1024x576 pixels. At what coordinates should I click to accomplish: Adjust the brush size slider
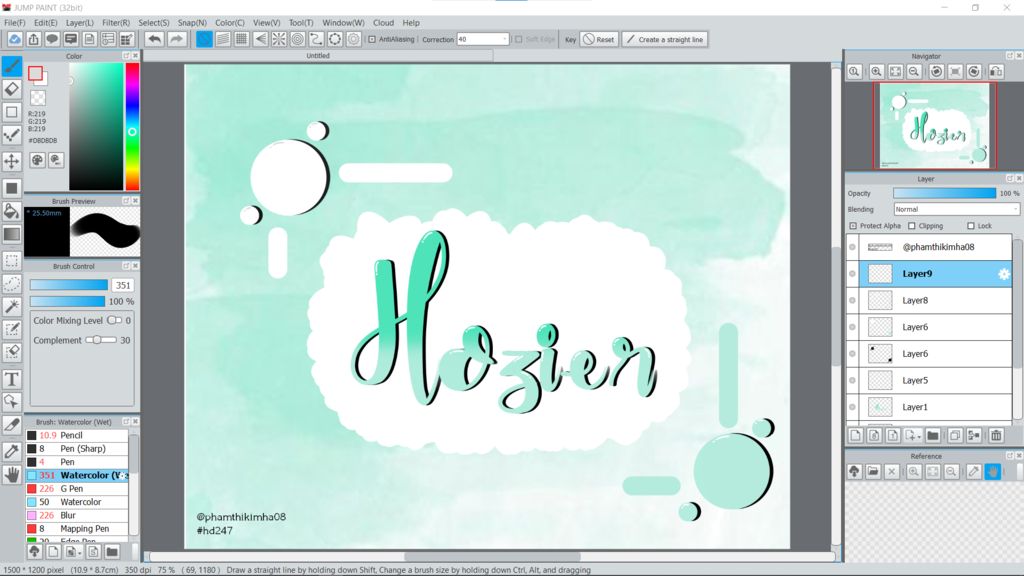pos(69,285)
